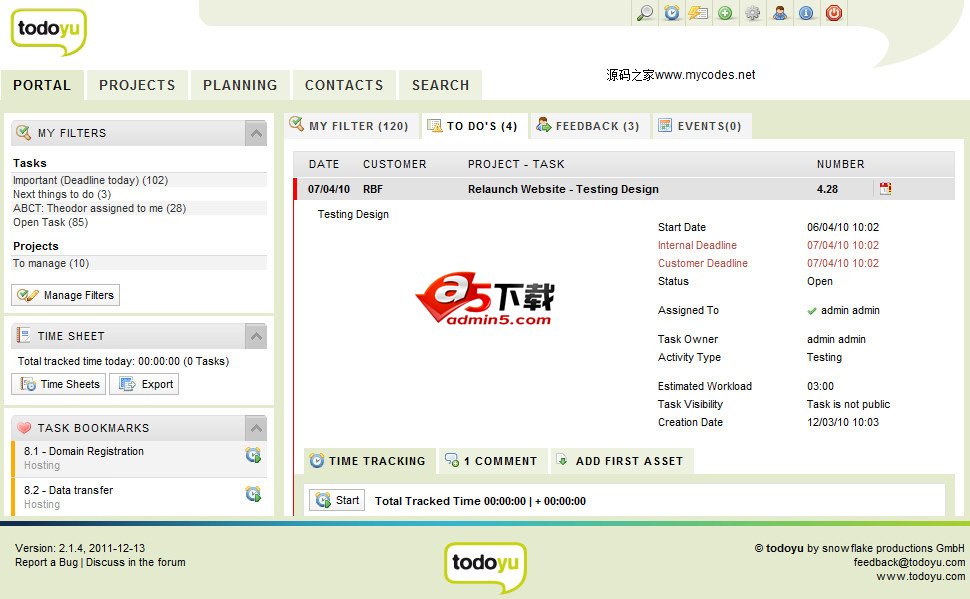Click the Project - Task column header

[516, 164]
